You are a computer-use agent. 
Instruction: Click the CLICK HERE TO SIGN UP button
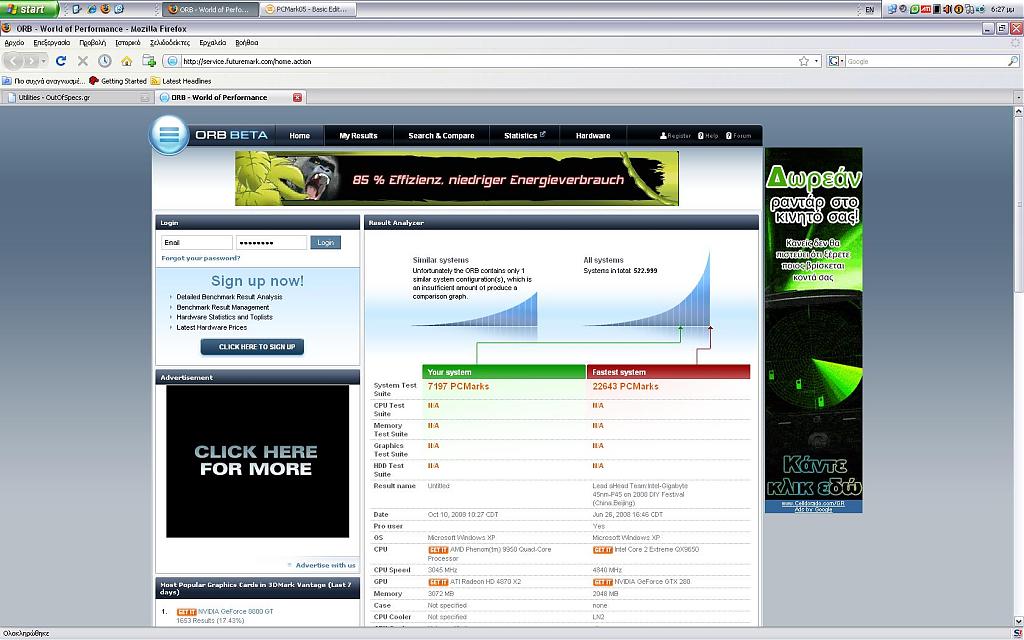[252, 347]
